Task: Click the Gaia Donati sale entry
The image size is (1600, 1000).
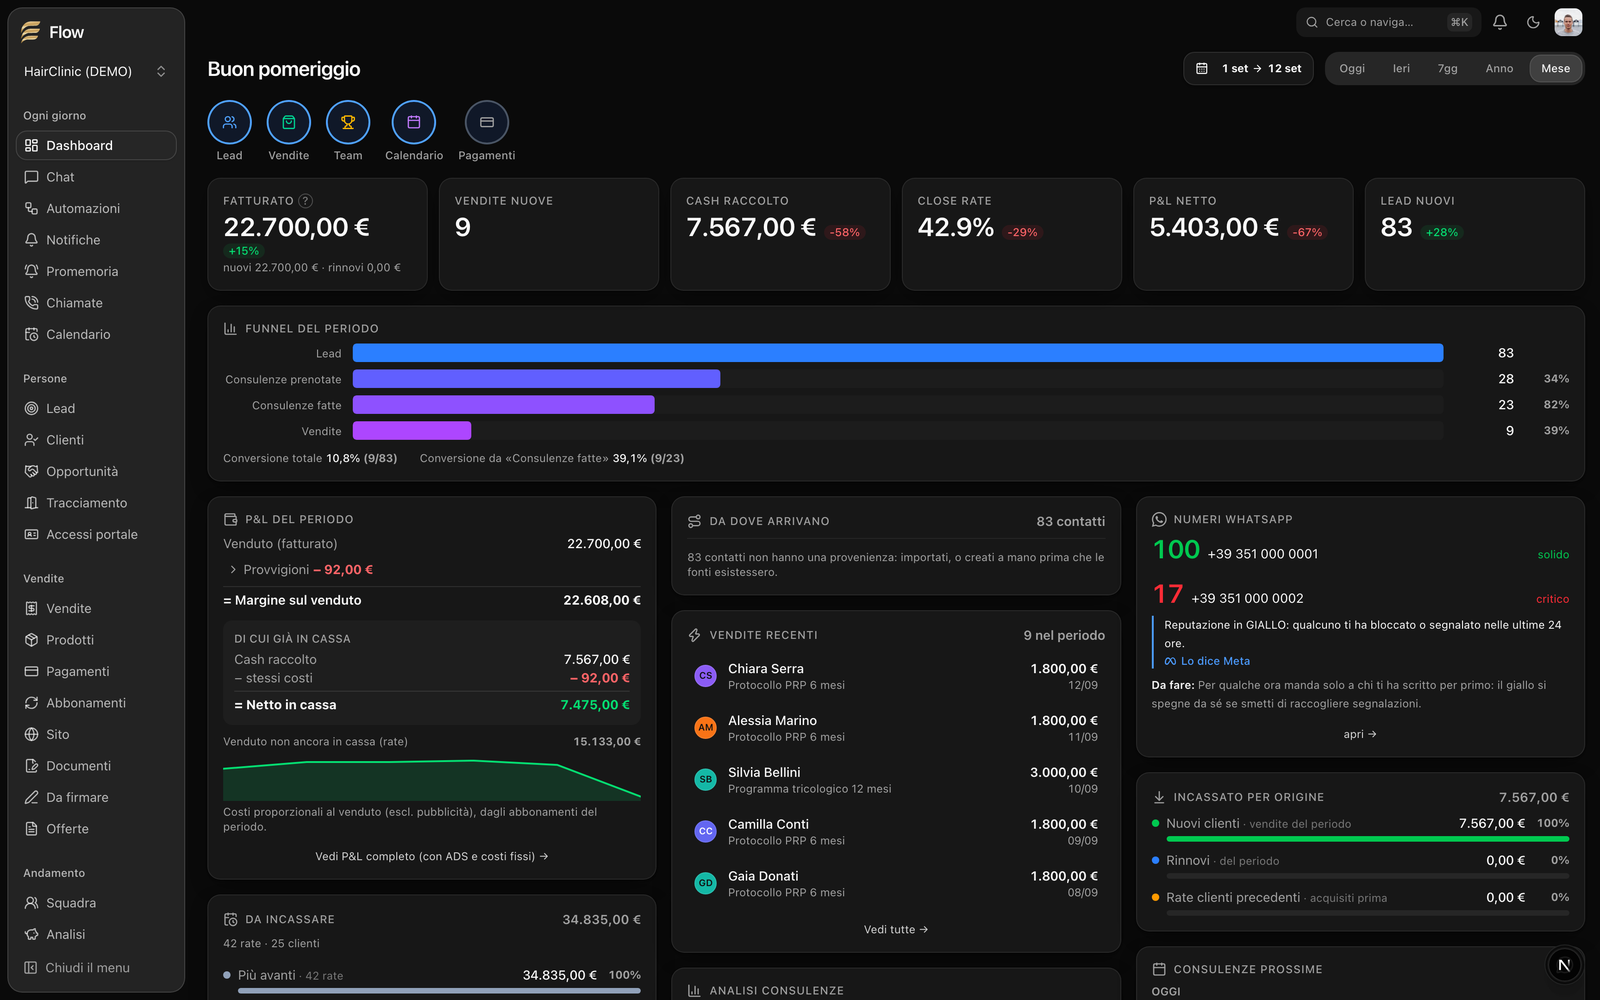Action: [896, 884]
